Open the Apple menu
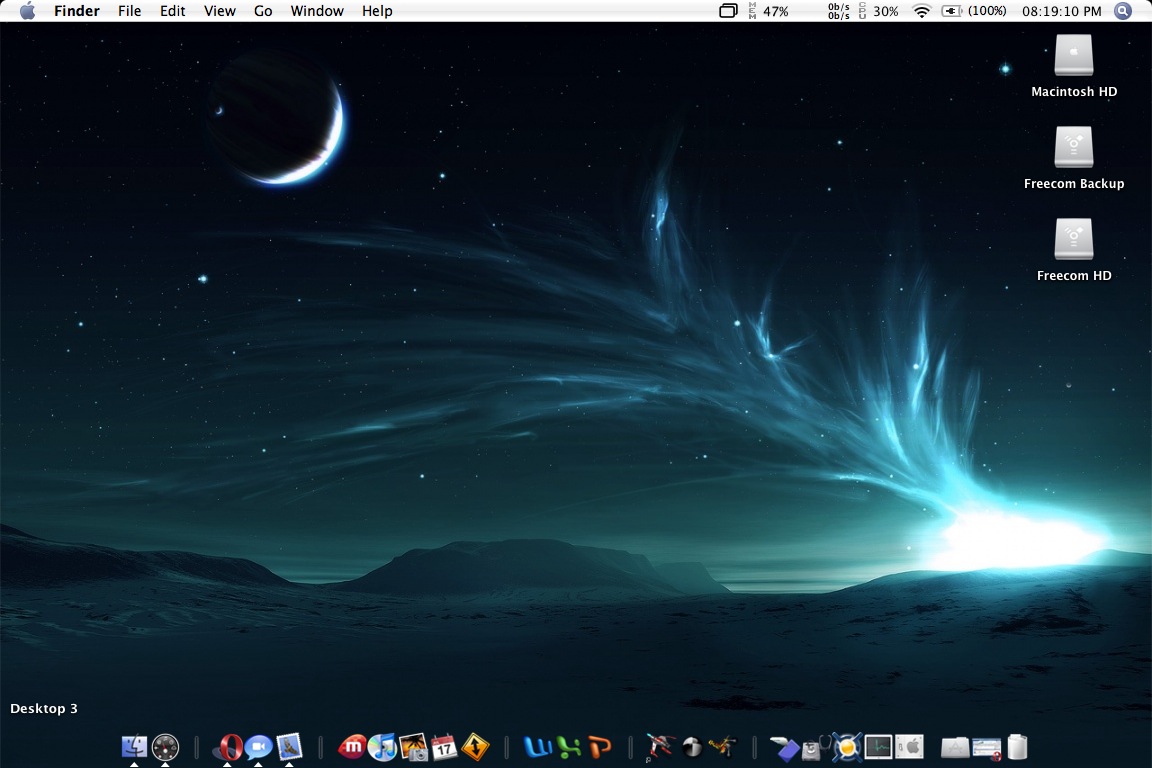The image size is (1152, 768). (27, 11)
